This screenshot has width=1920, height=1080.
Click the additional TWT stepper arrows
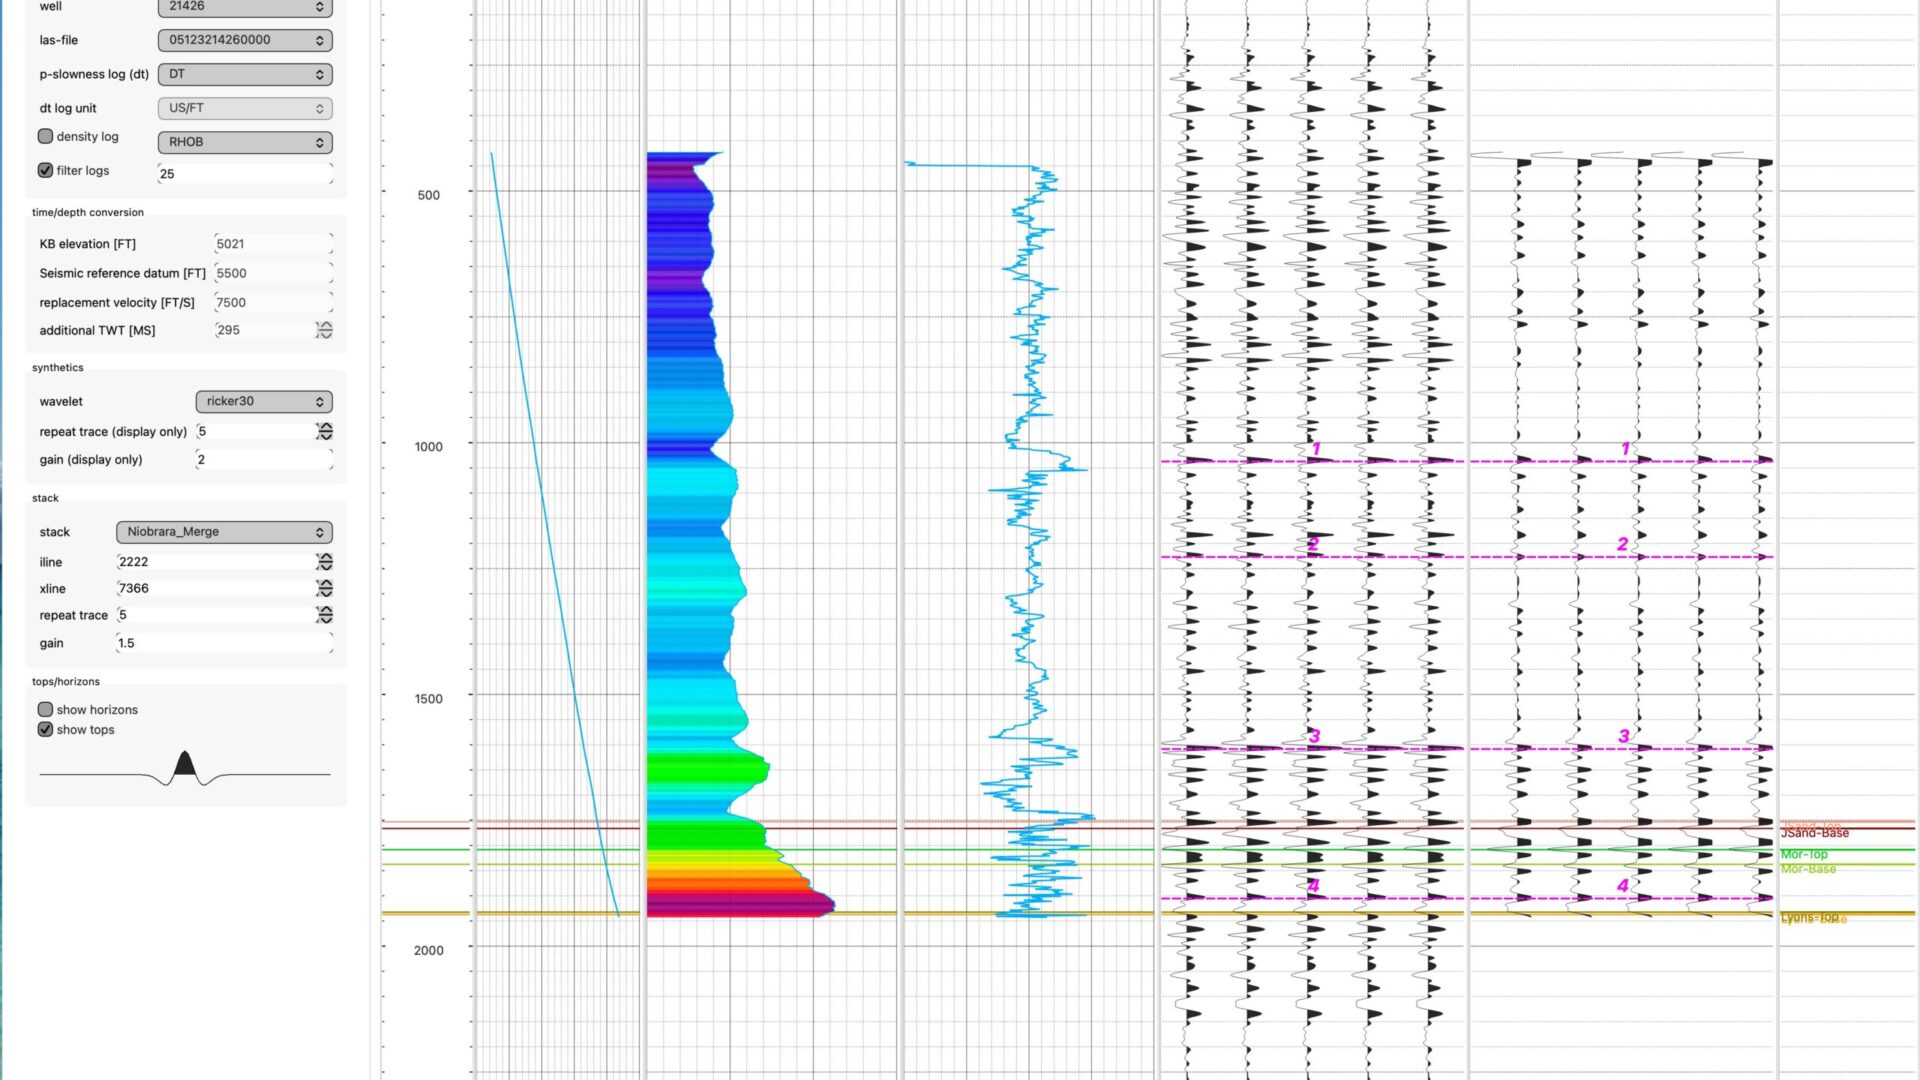[324, 330]
